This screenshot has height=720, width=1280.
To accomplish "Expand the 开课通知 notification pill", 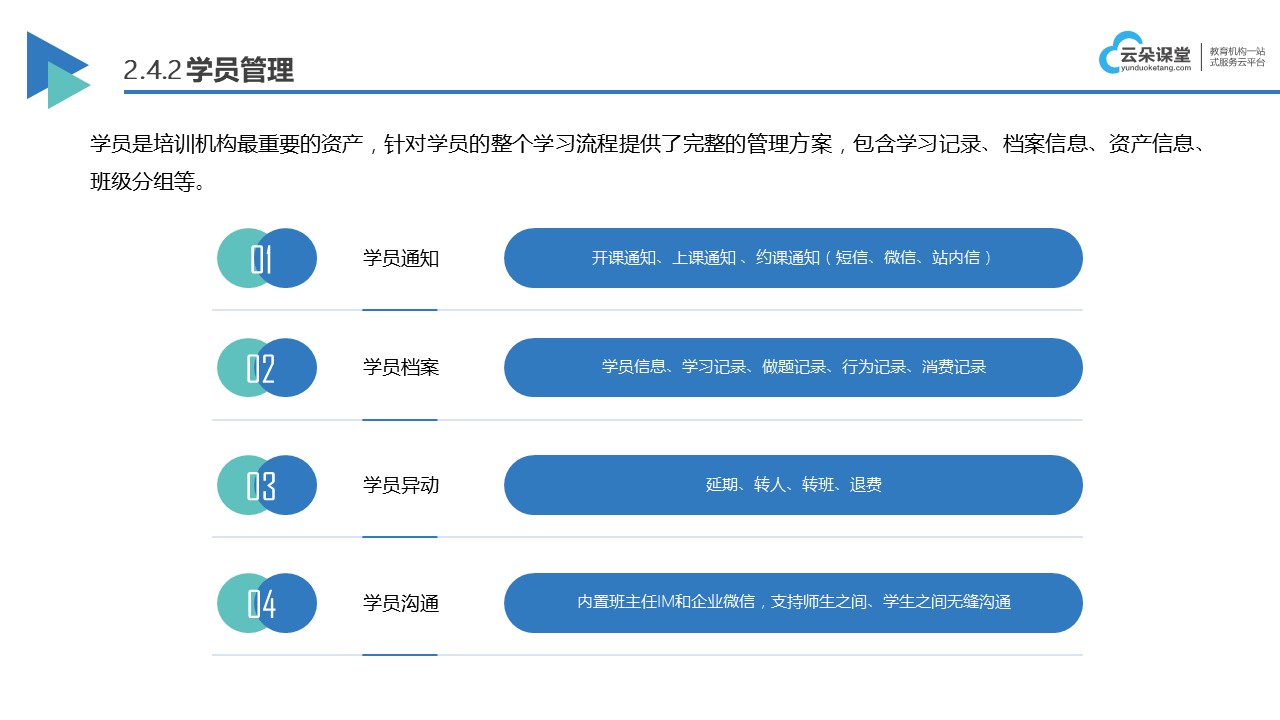I will [793, 257].
